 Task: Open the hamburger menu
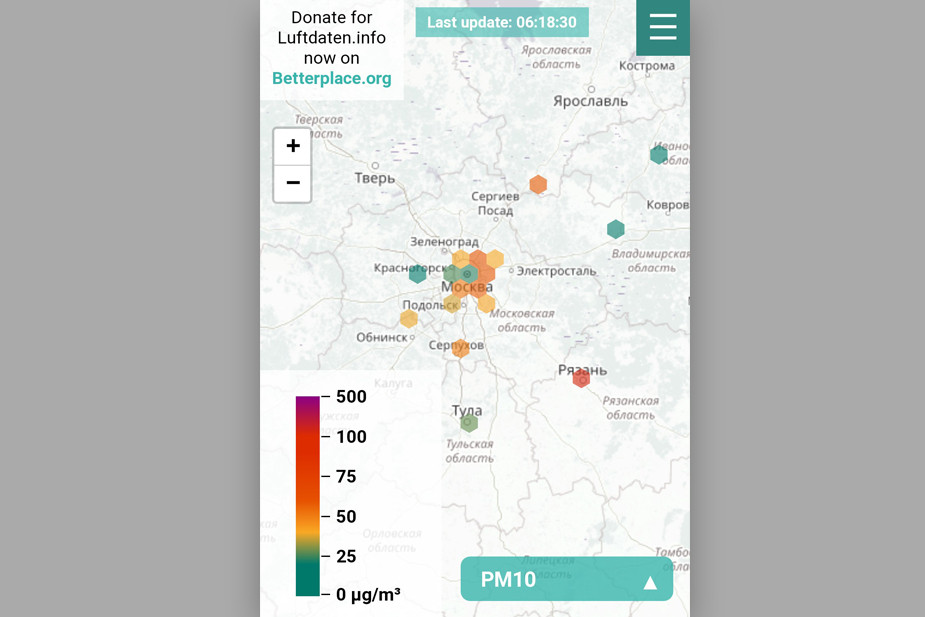coord(662,27)
